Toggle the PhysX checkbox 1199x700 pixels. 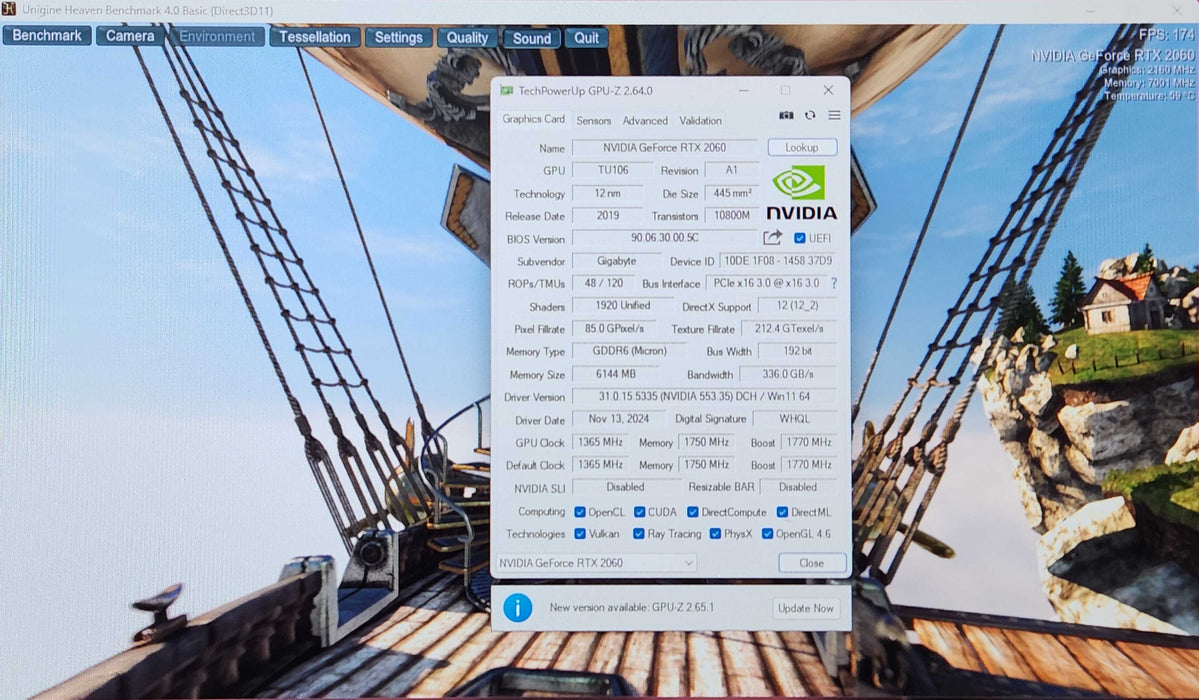pyautogui.click(x=715, y=534)
